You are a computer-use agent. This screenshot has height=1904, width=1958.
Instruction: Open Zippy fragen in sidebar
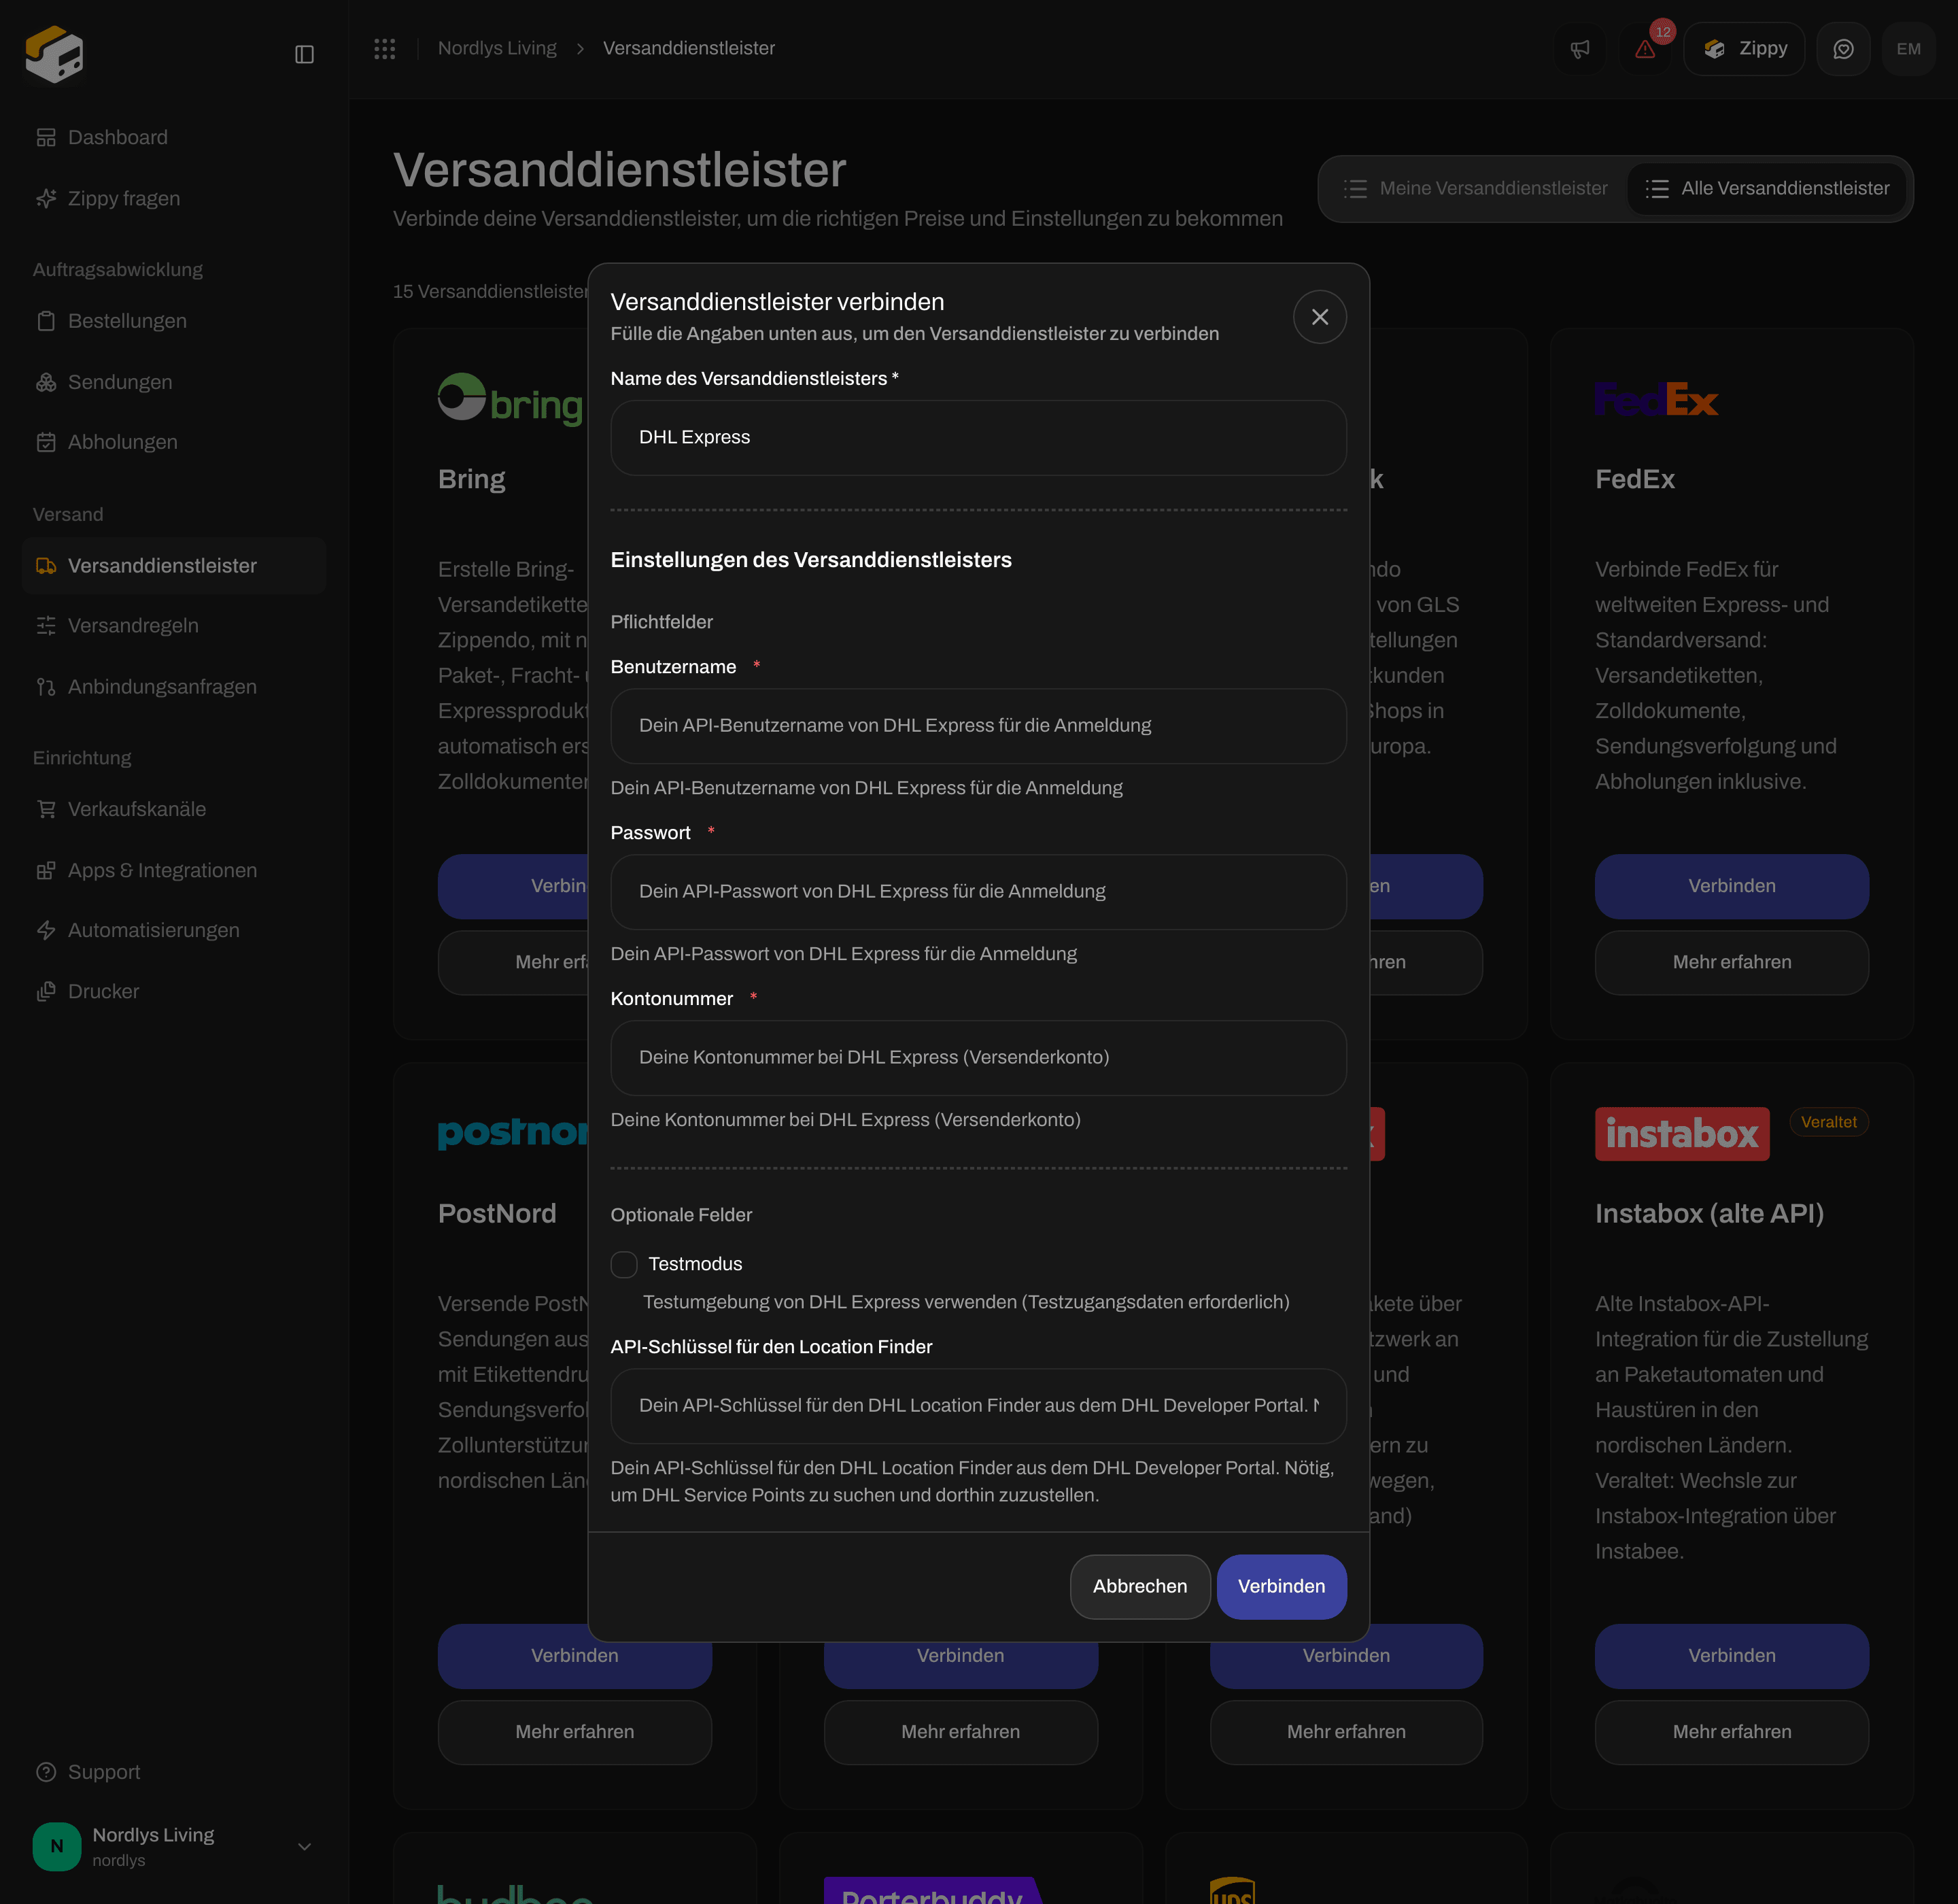pos(174,198)
